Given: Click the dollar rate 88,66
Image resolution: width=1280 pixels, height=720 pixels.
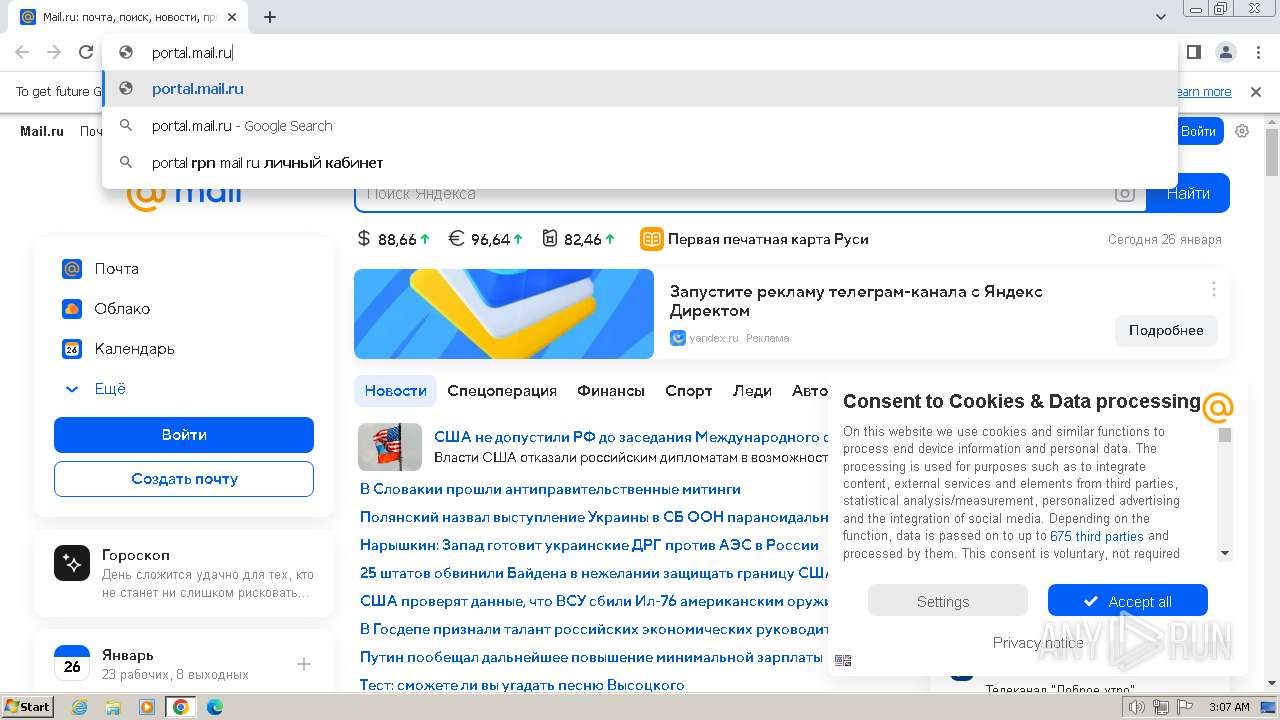Looking at the screenshot, I should (393, 239).
